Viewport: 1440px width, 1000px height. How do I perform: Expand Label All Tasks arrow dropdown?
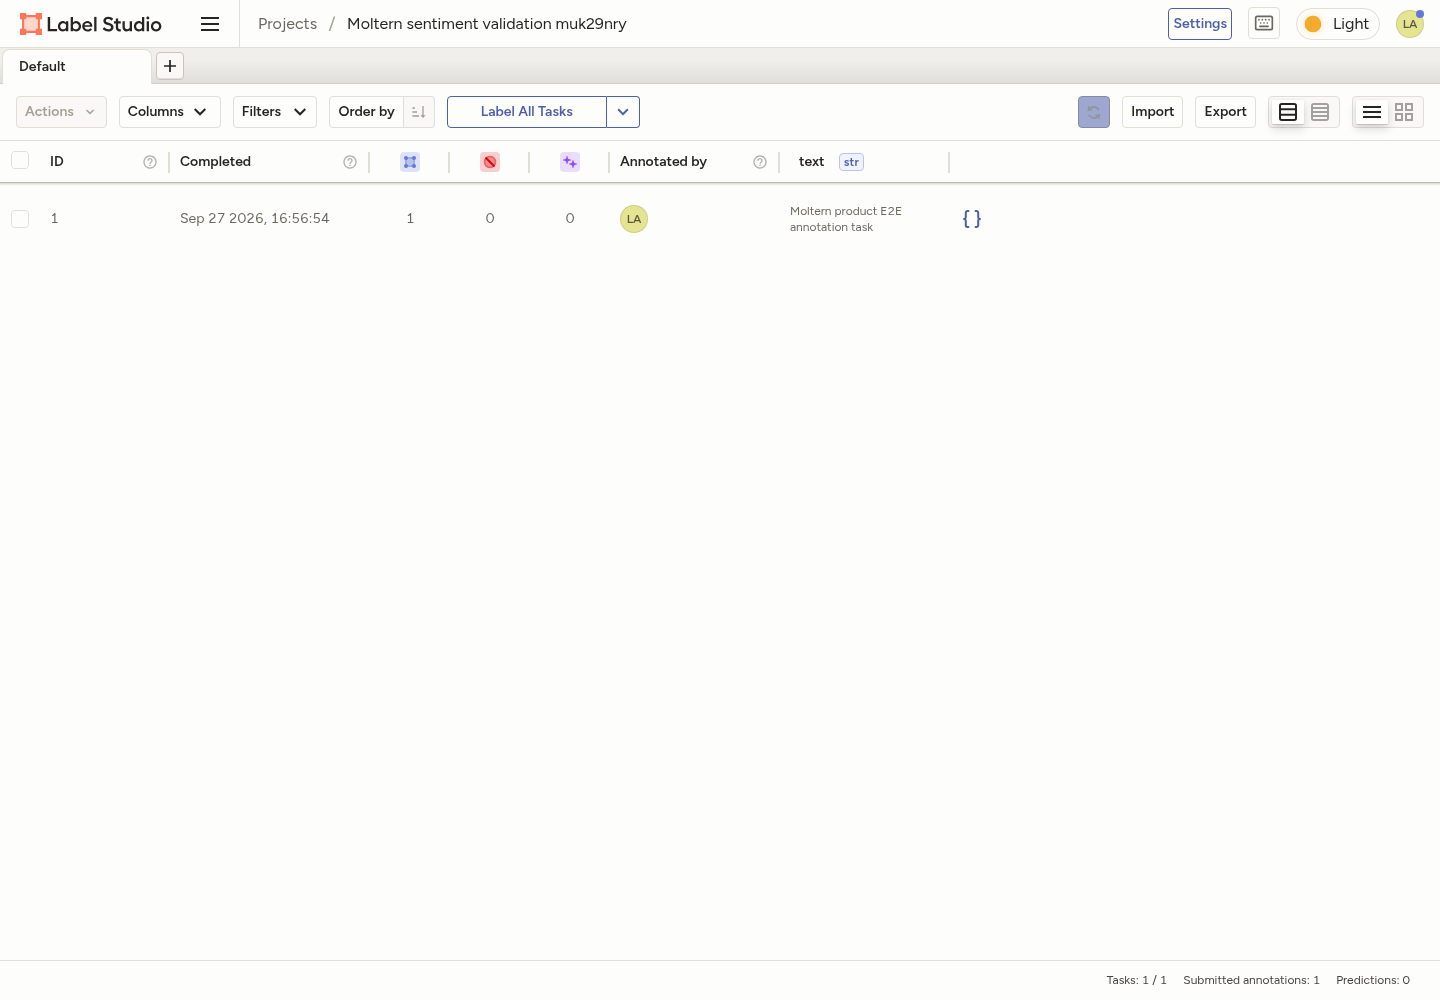click(623, 112)
